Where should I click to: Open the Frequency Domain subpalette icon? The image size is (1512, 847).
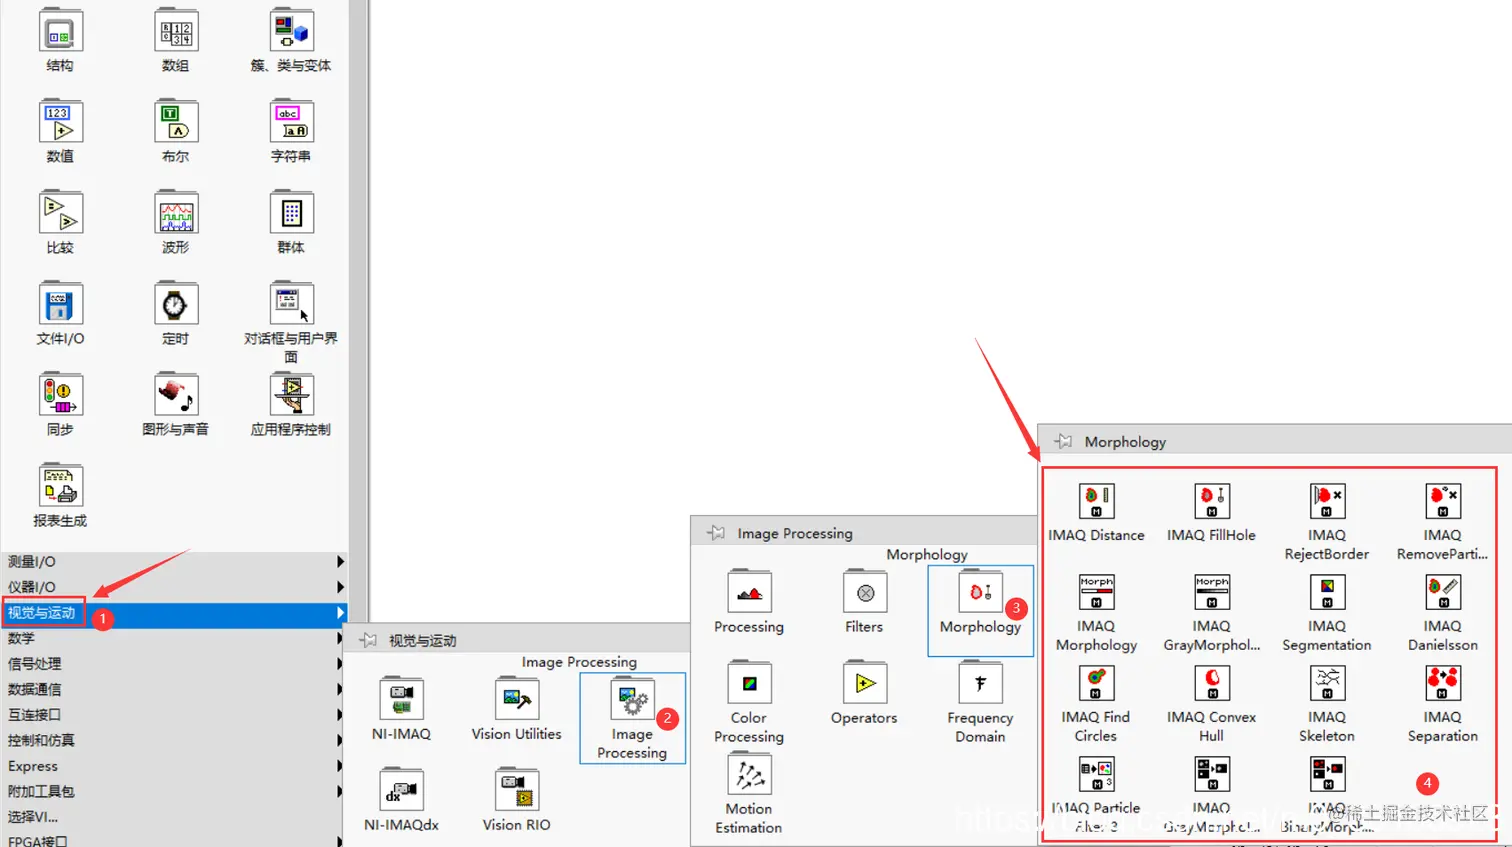pyautogui.click(x=980, y=683)
